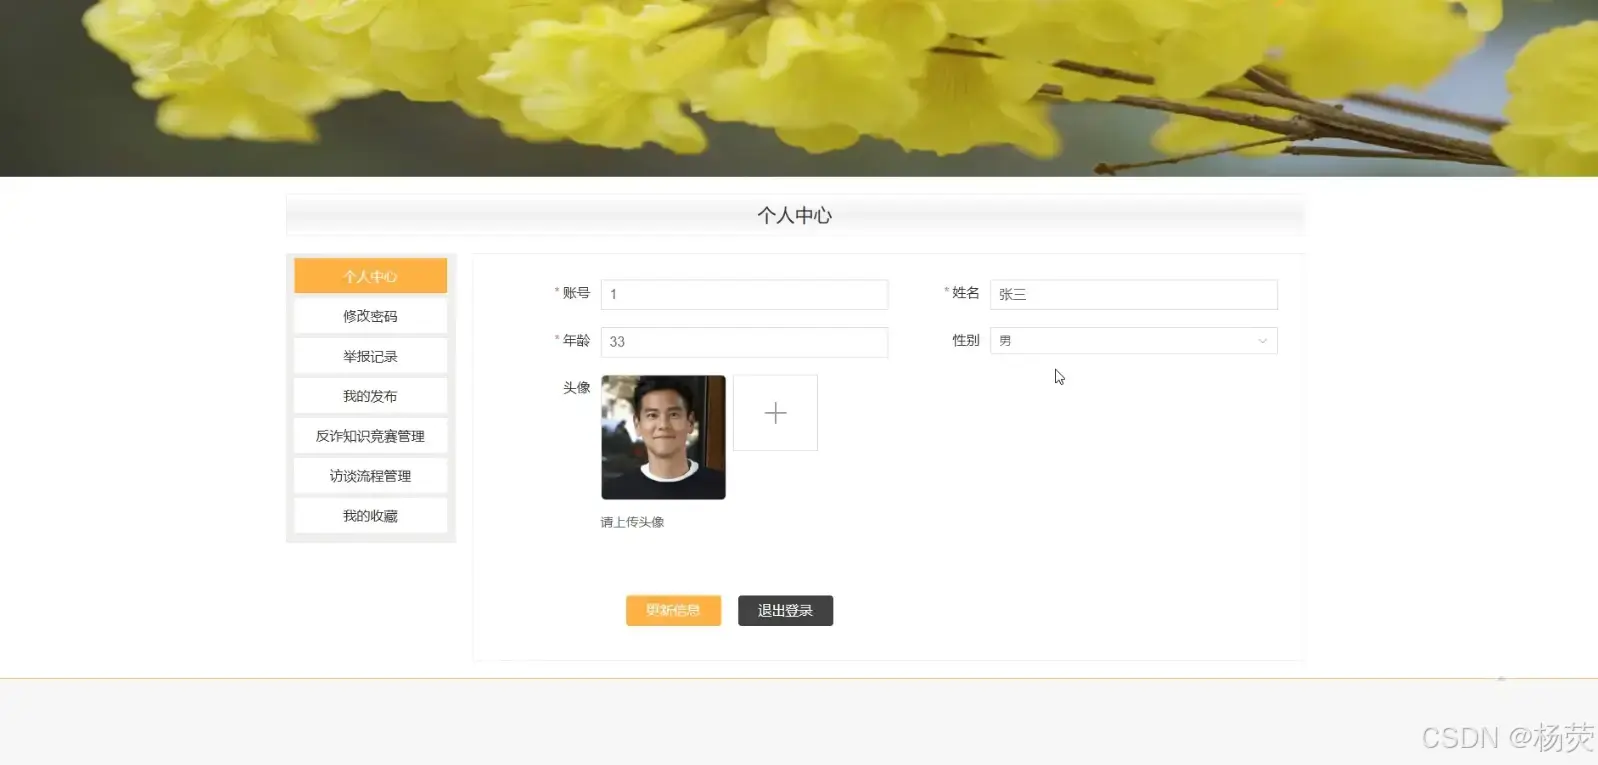This screenshot has height=765, width=1598.
Task: Open 访谈流程管理 sidebar item
Action: click(x=370, y=476)
